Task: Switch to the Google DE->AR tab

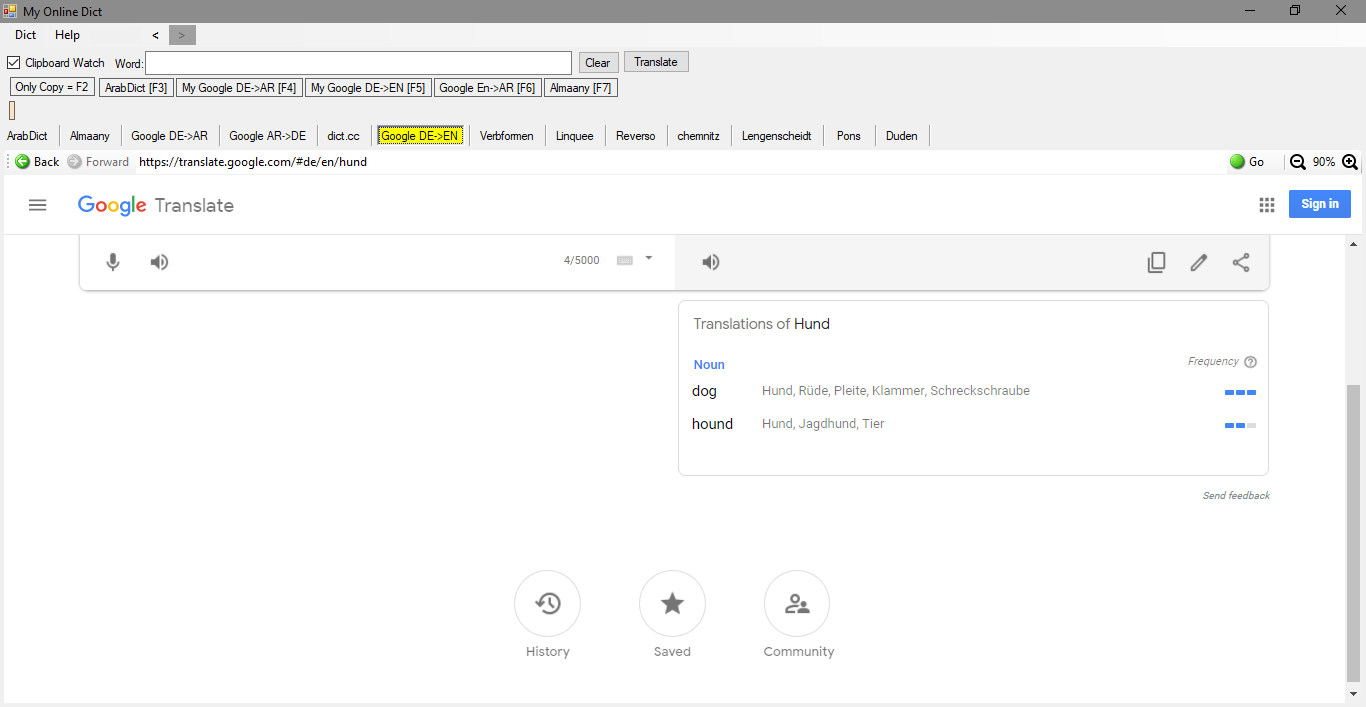Action: pyautogui.click(x=169, y=136)
